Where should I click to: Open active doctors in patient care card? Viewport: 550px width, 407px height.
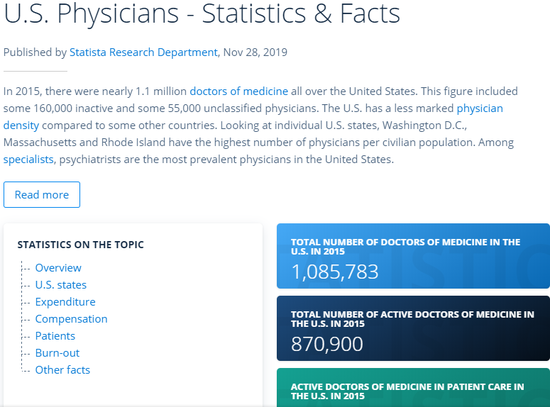click(x=413, y=387)
